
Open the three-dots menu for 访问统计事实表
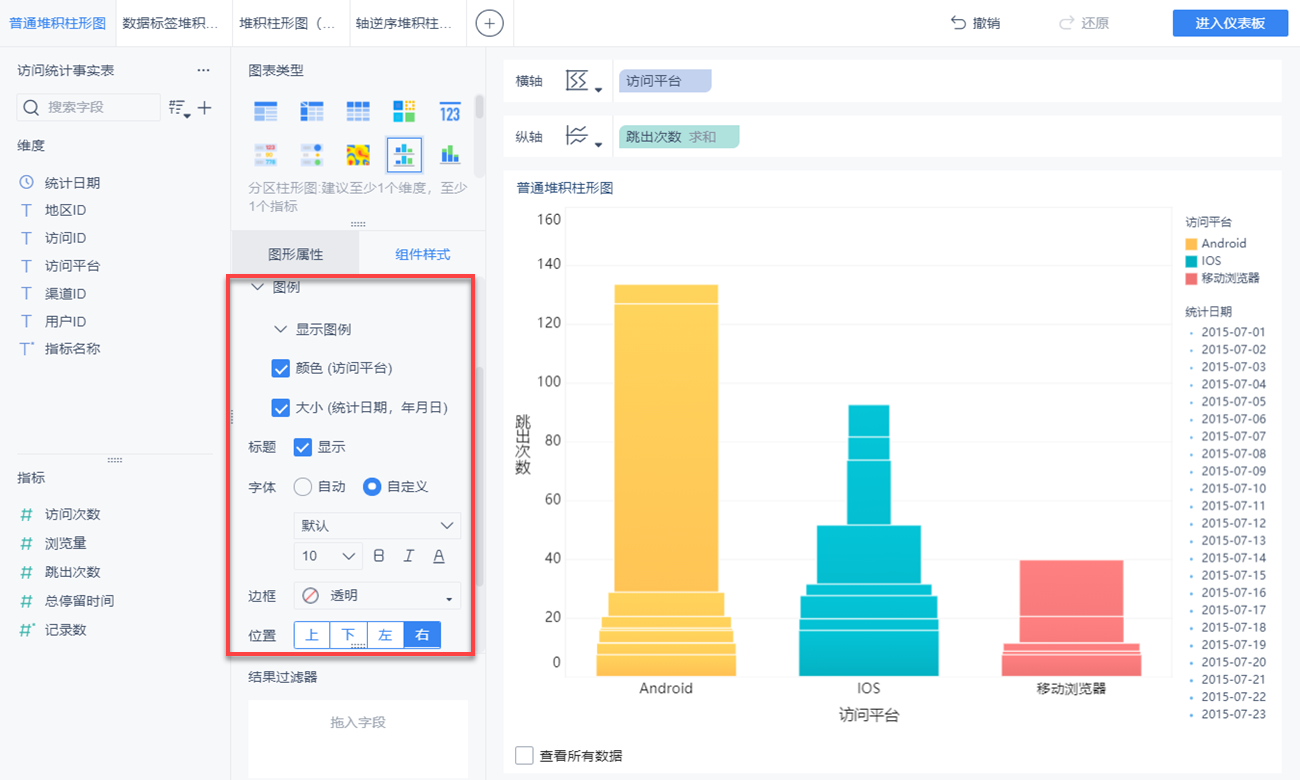pos(204,71)
